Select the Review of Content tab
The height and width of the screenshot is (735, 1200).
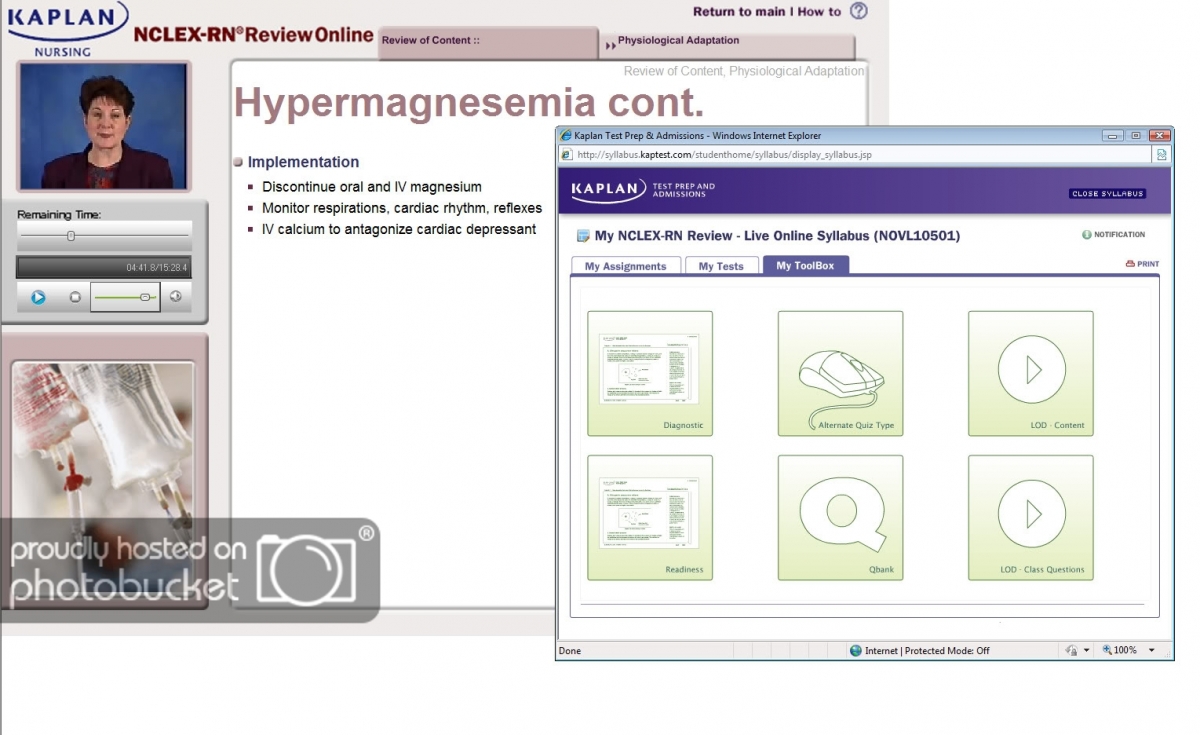click(430, 41)
